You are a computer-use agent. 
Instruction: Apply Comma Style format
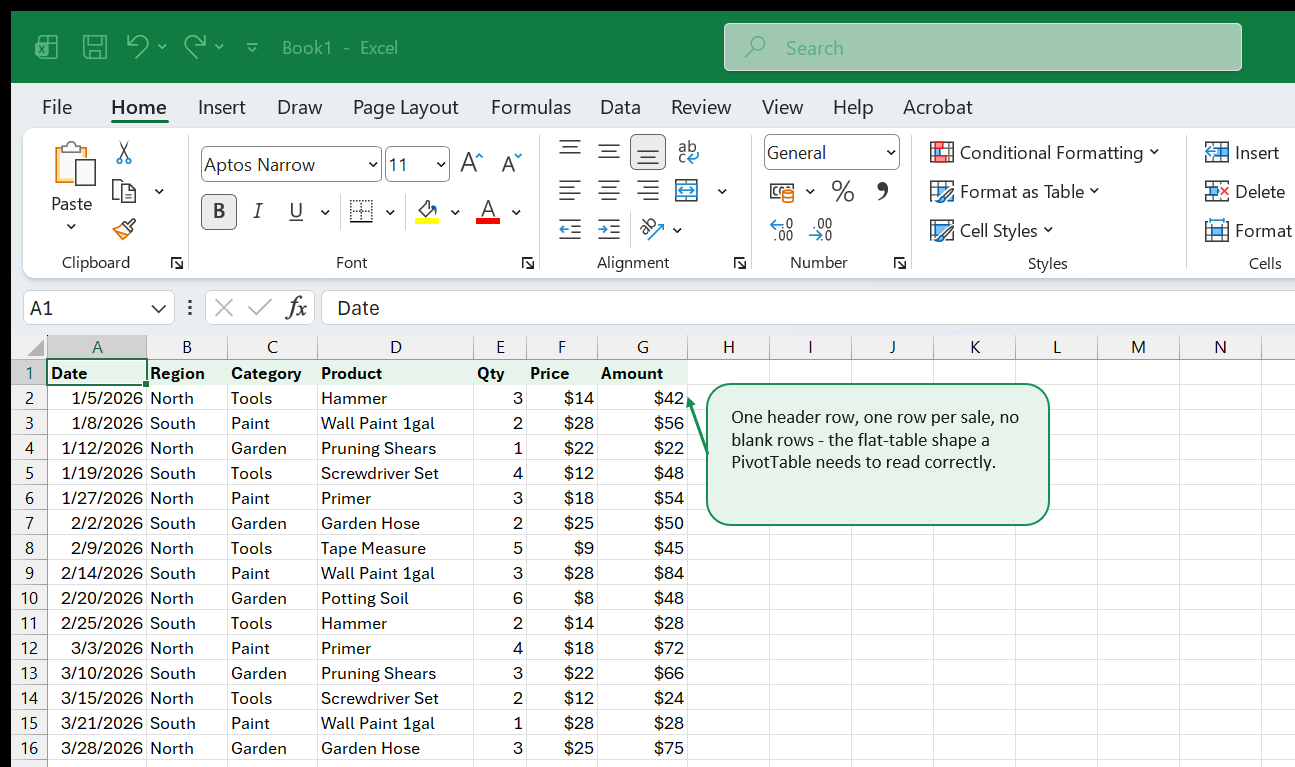click(882, 190)
